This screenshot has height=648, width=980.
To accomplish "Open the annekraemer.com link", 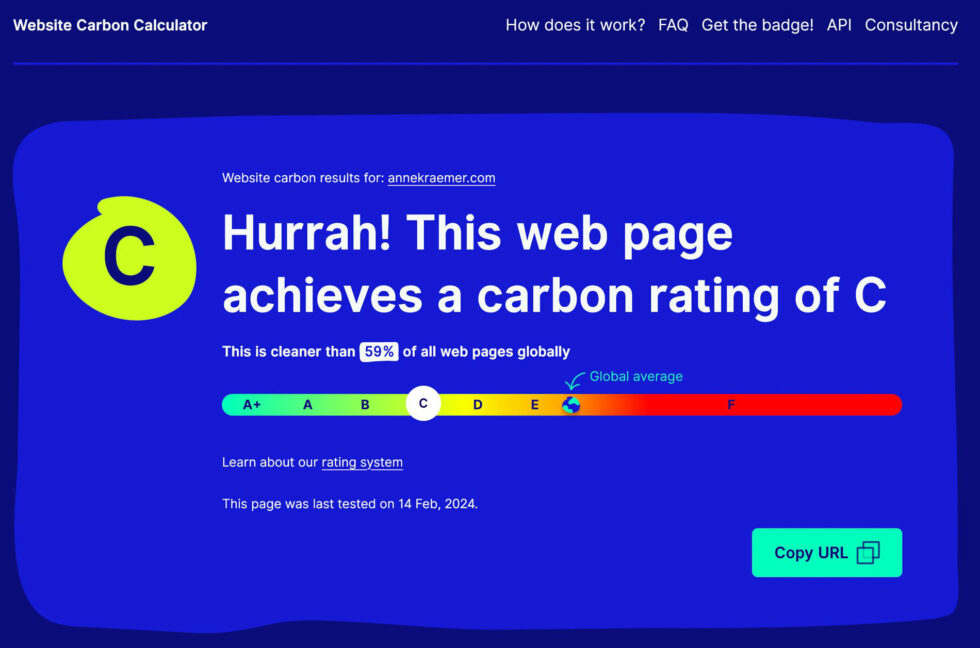I will [441, 178].
